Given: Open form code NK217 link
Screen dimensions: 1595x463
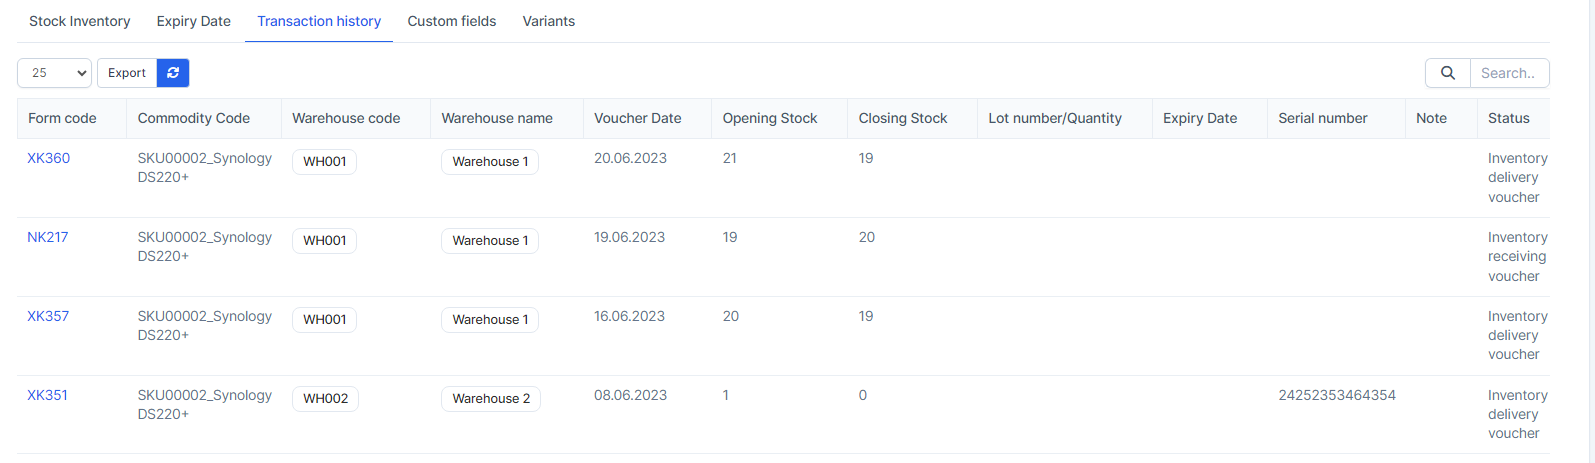Looking at the screenshot, I should [47, 237].
